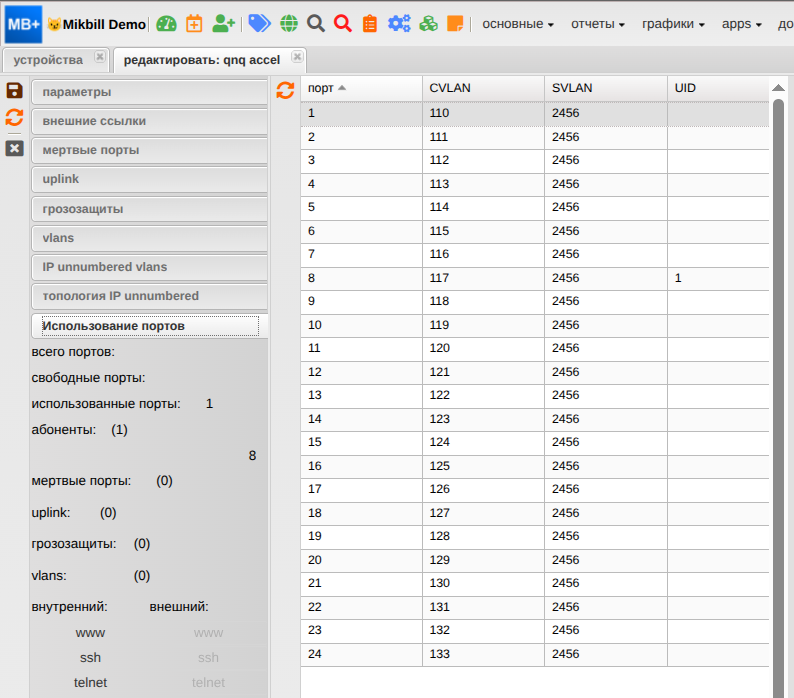This screenshot has width=794, height=698.
Task: Save device with the floppy disk icon
Action: pyautogui.click(x=14, y=91)
